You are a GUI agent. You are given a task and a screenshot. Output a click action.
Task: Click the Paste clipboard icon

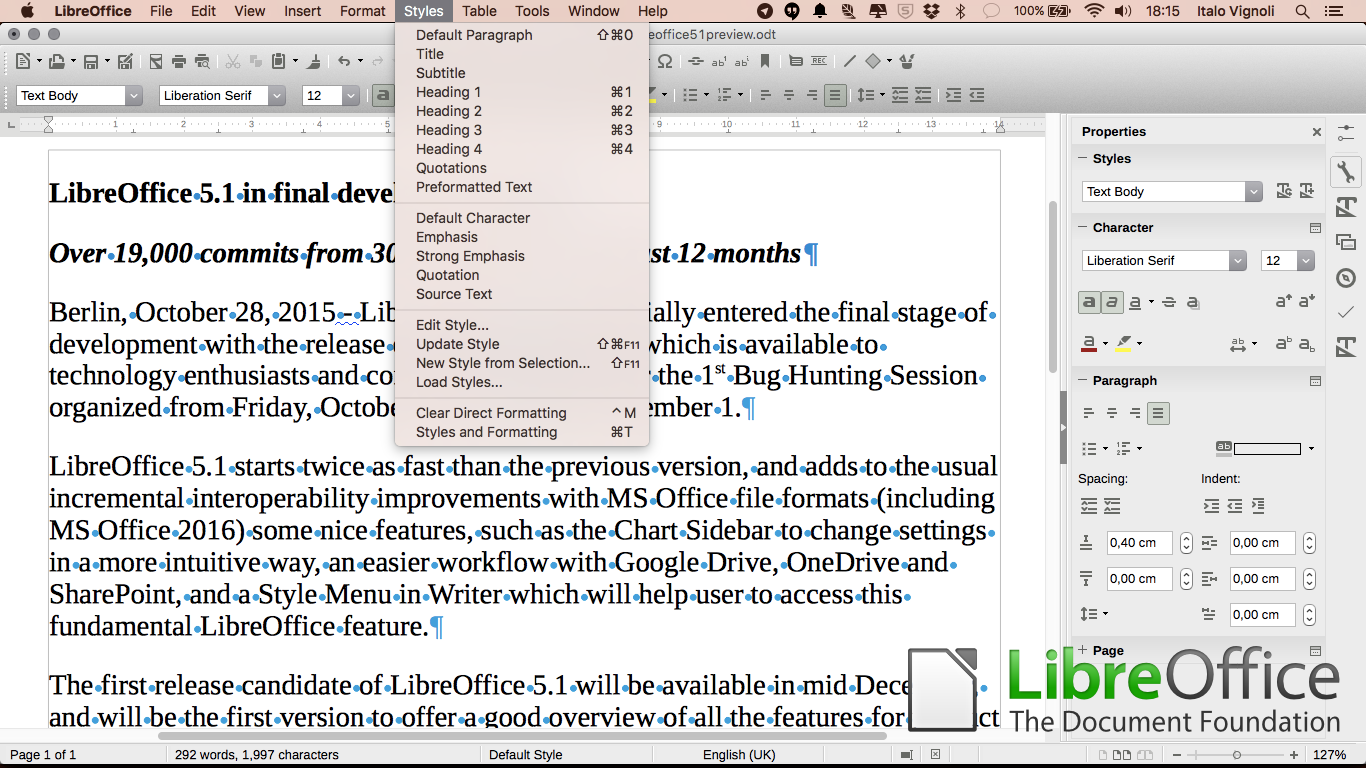point(279,61)
